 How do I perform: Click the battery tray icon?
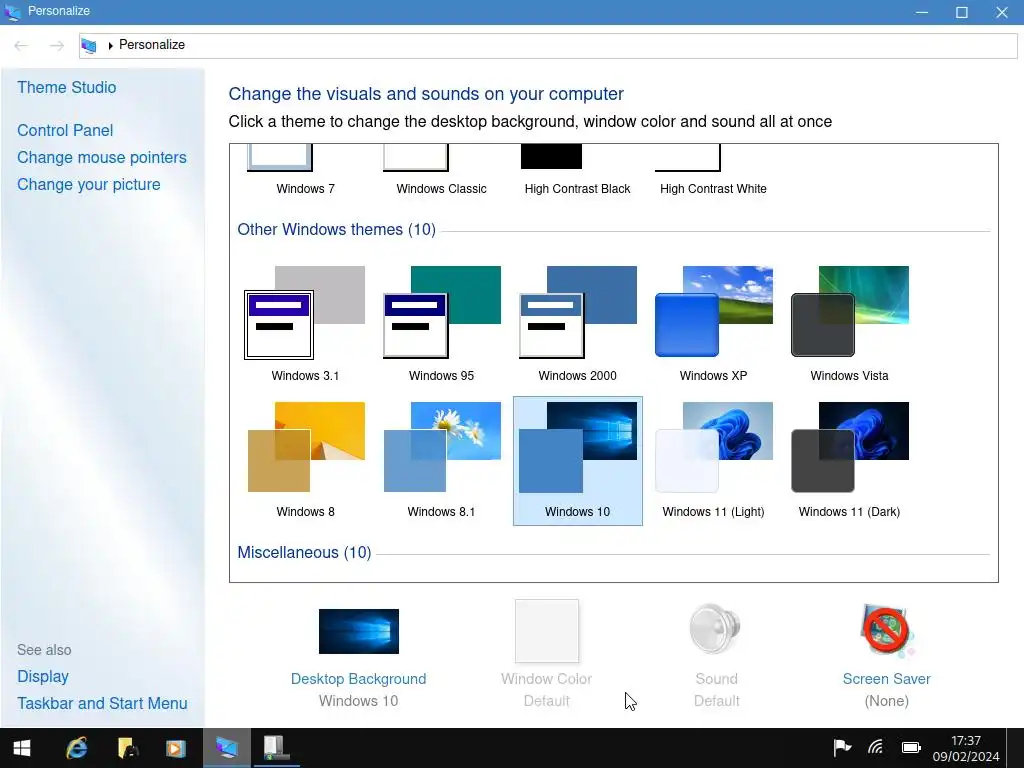911,747
